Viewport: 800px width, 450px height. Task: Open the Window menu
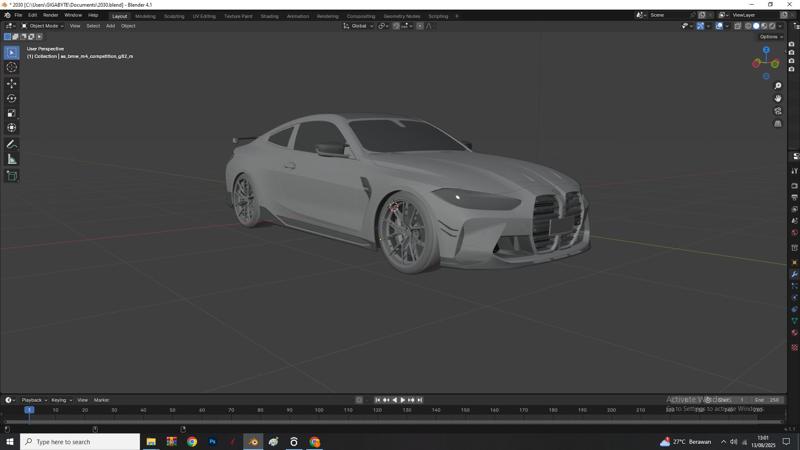pos(73,15)
